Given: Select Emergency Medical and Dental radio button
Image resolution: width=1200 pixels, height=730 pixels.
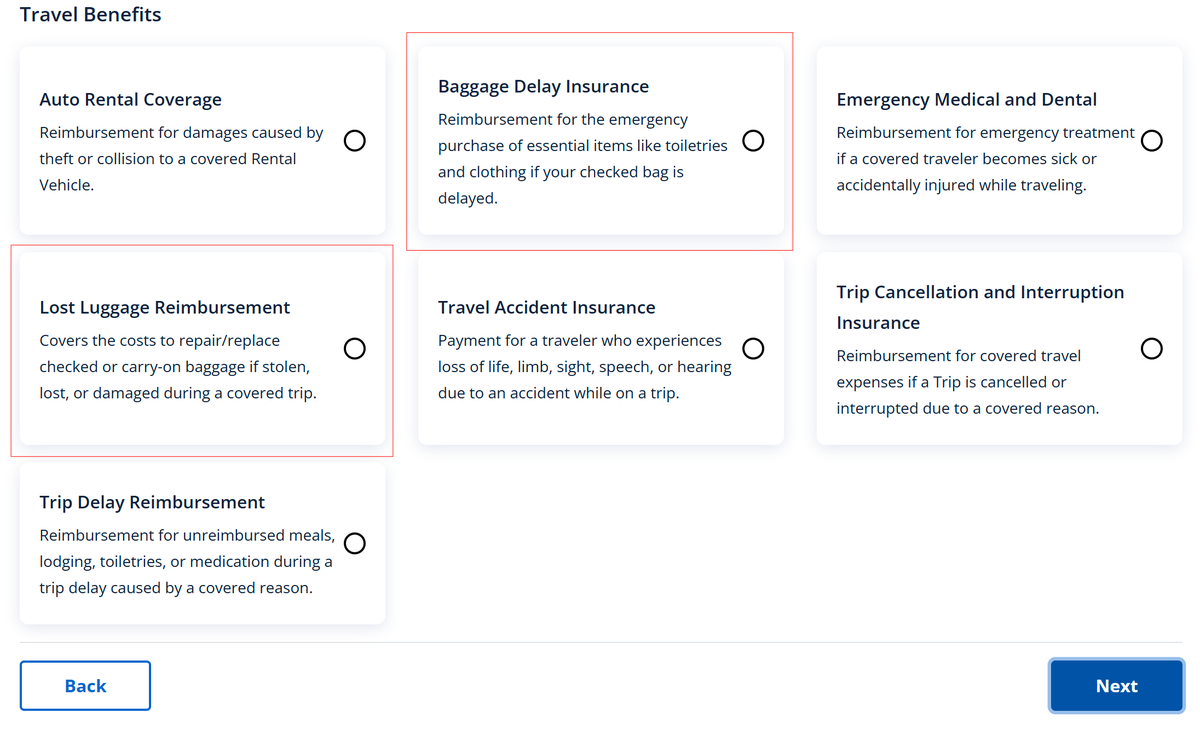Looking at the screenshot, I should (1152, 140).
